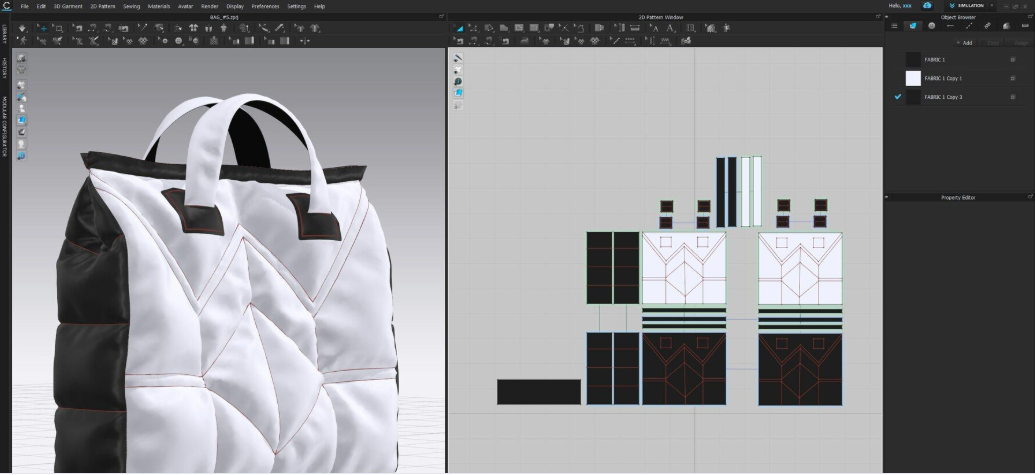Choose the 2D text annotation tool

point(669,28)
